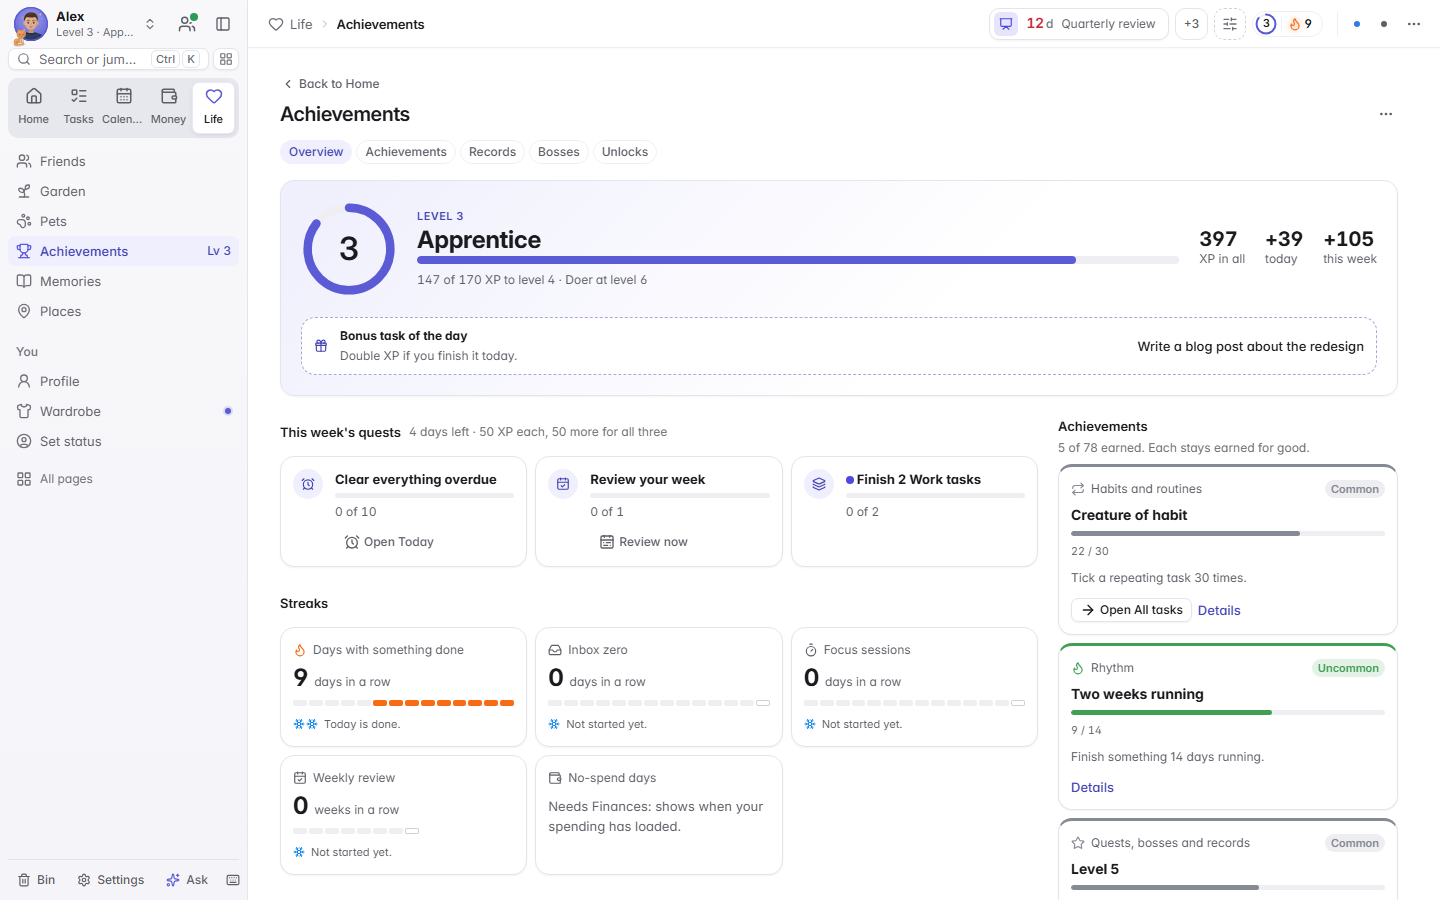Open the Calendar section
The image size is (1440, 900).
point(123,106)
